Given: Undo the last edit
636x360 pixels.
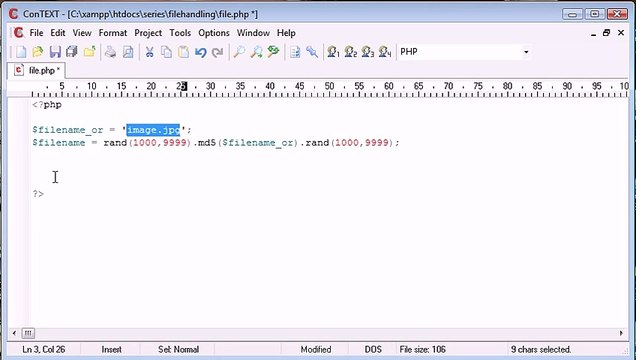Looking at the screenshot, I should click(200, 52).
